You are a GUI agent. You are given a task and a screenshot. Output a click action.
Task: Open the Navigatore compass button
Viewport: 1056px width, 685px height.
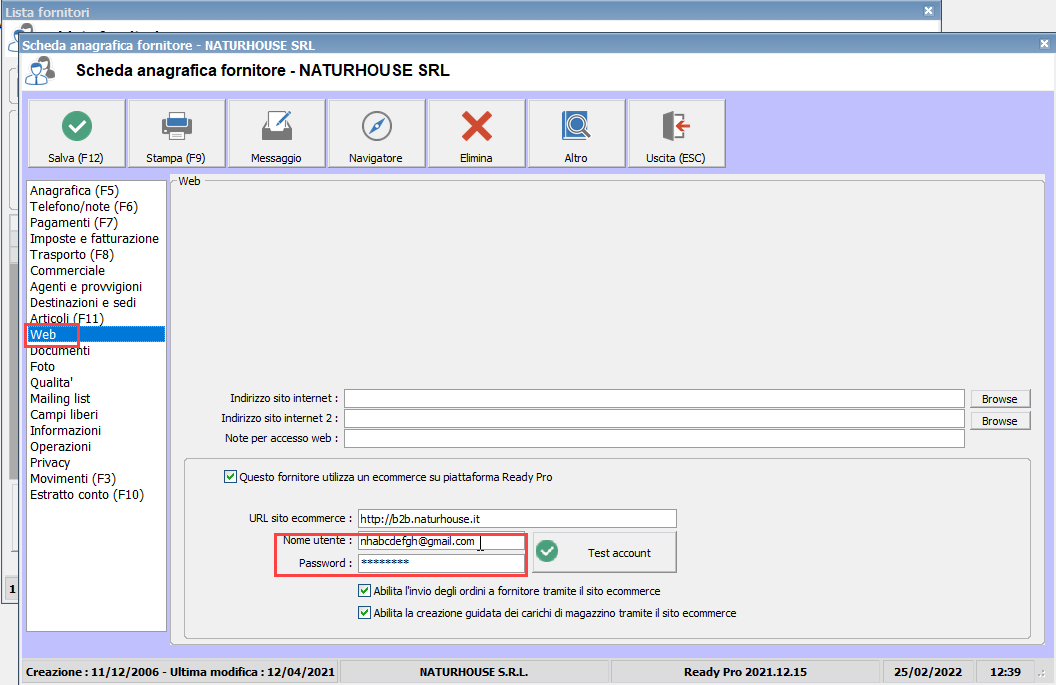[x=376, y=133]
